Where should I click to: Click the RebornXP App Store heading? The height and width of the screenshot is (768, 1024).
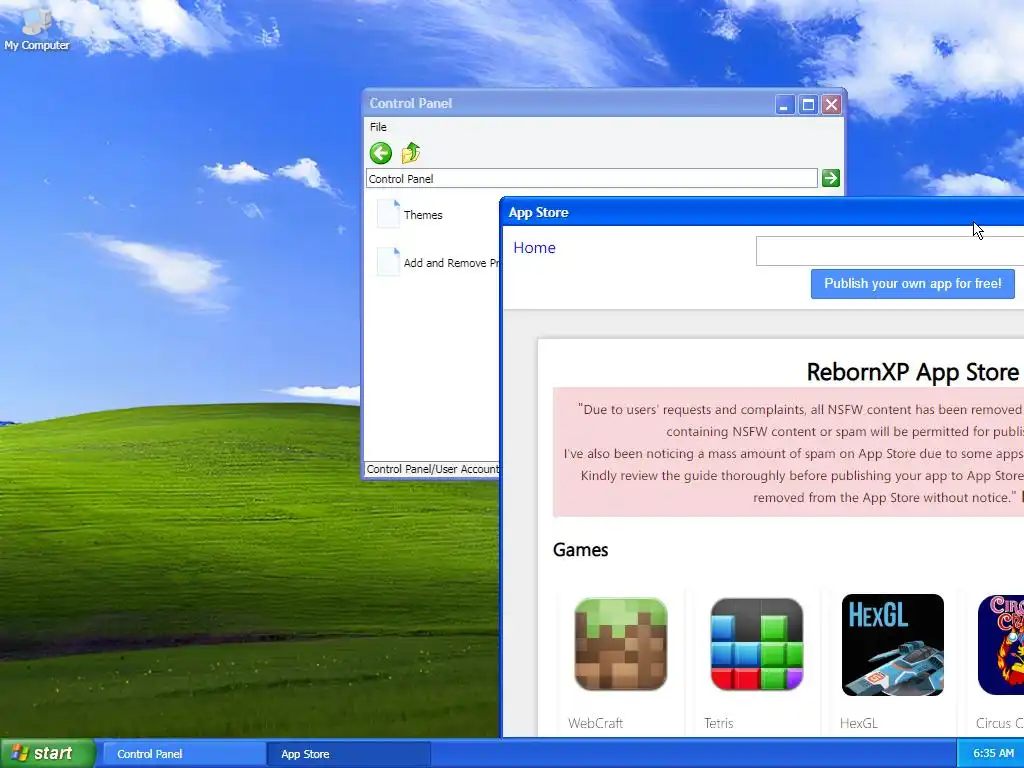point(912,372)
